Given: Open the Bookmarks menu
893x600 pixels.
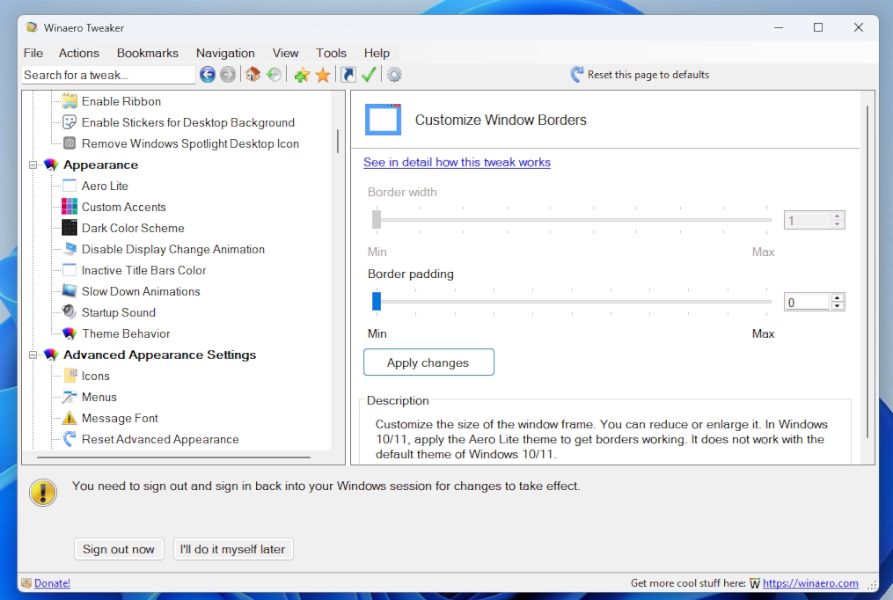Looking at the screenshot, I should (x=147, y=53).
